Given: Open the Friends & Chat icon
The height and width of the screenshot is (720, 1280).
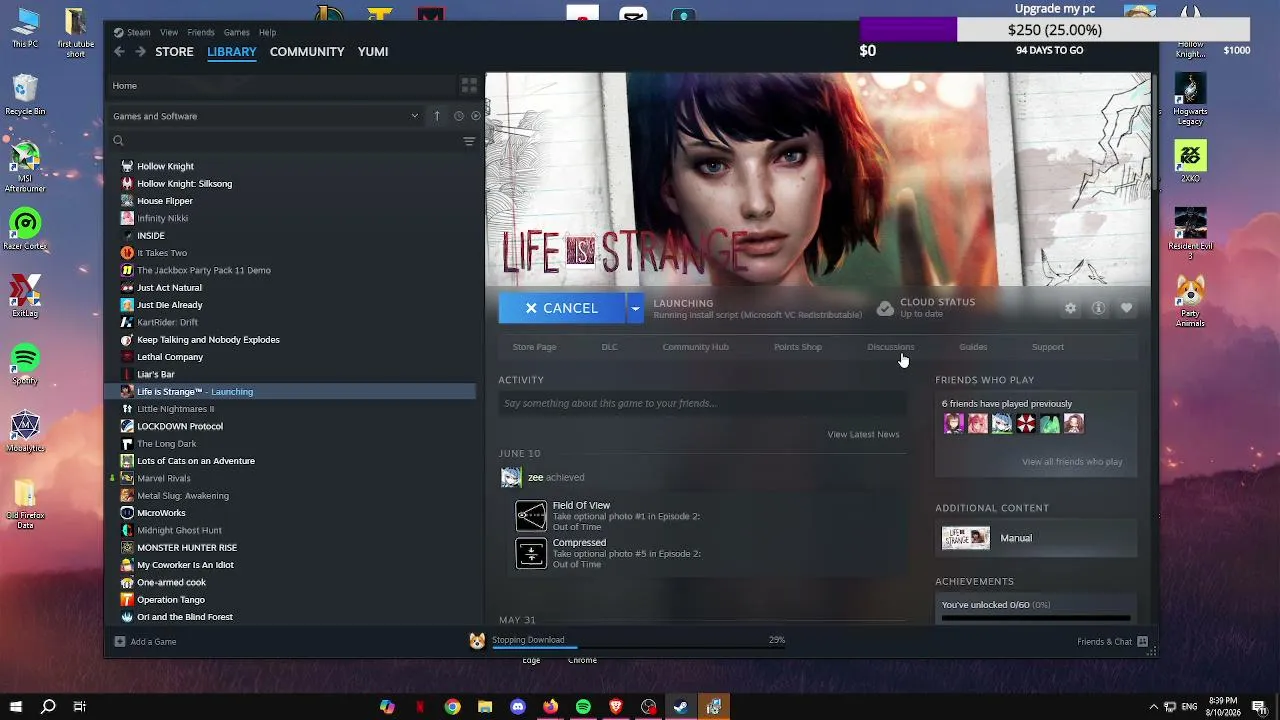Looking at the screenshot, I should click(x=1142, y=642).
